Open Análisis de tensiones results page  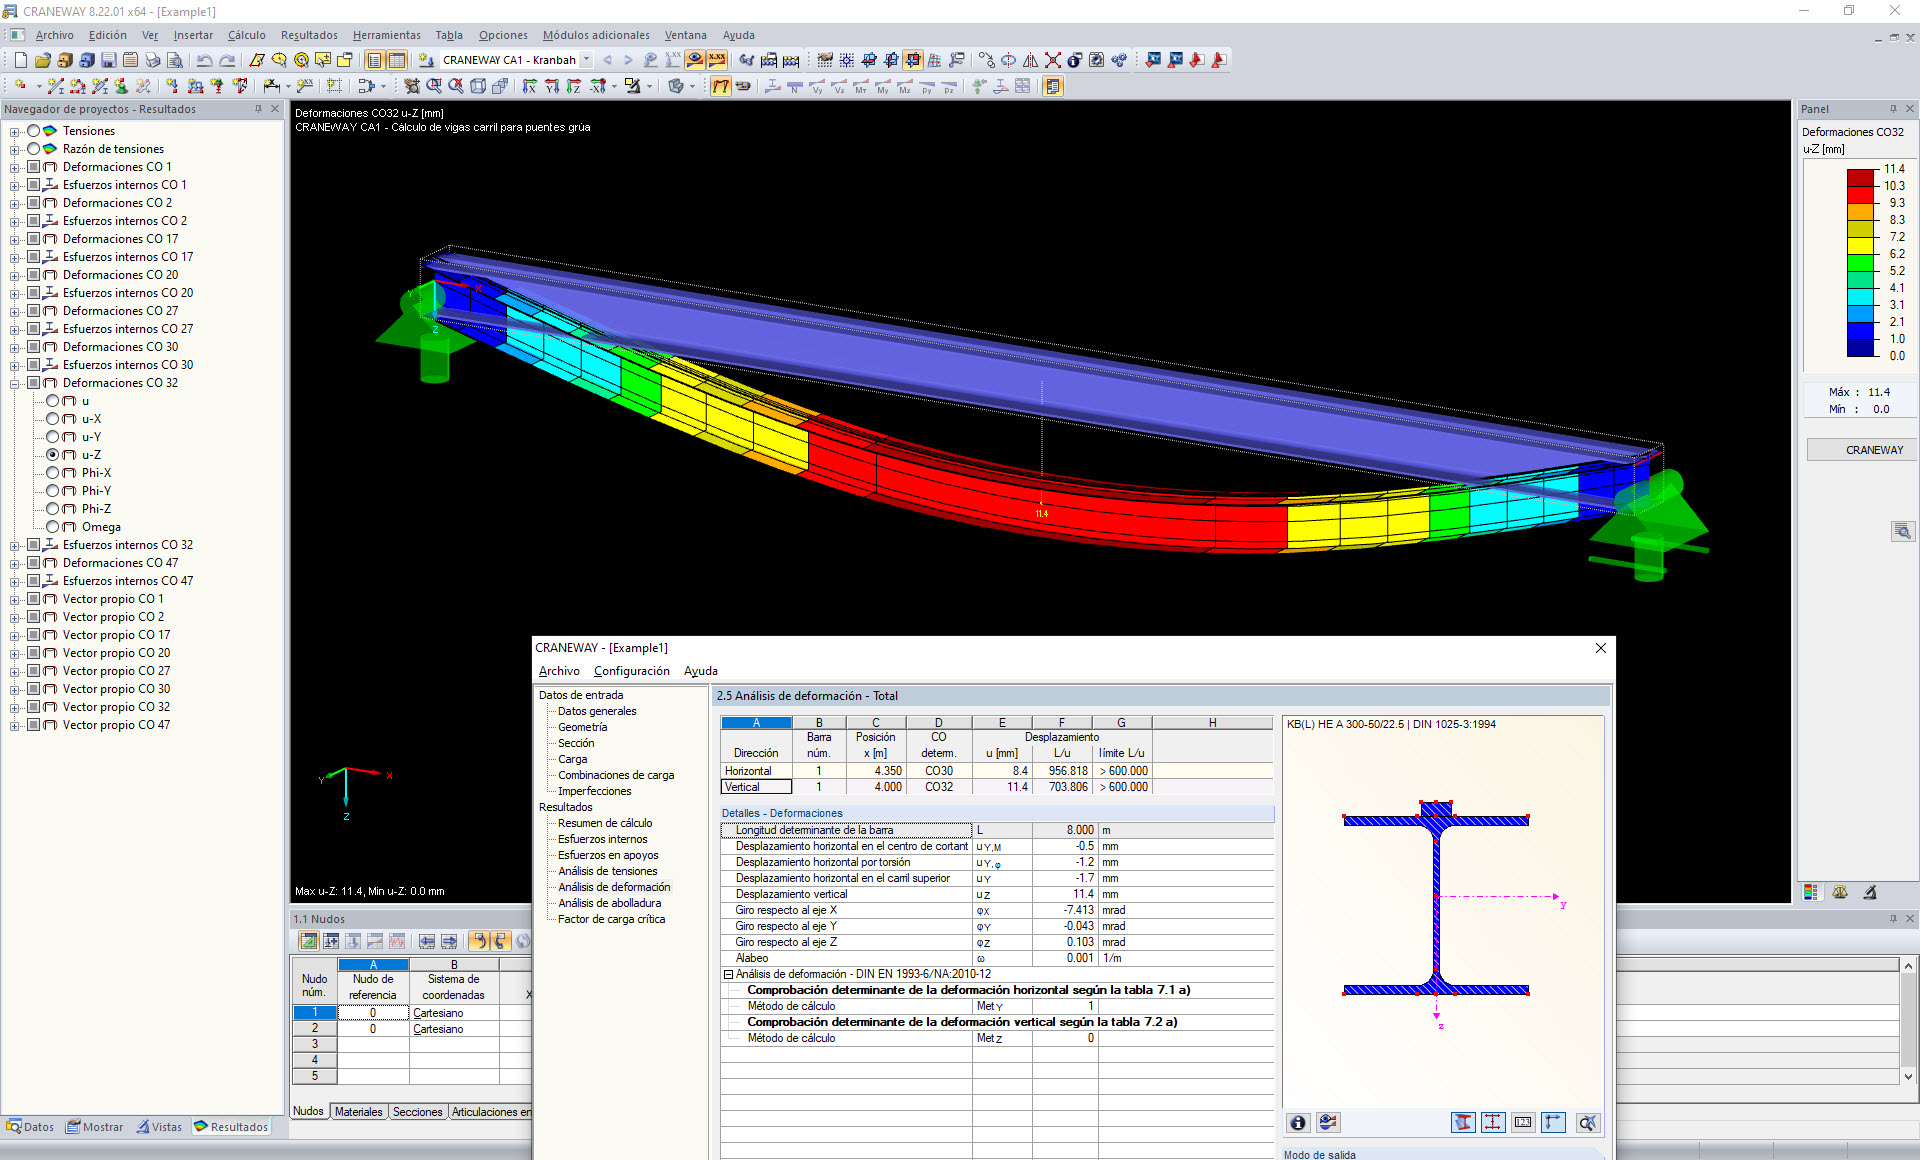tap(607, 871)
